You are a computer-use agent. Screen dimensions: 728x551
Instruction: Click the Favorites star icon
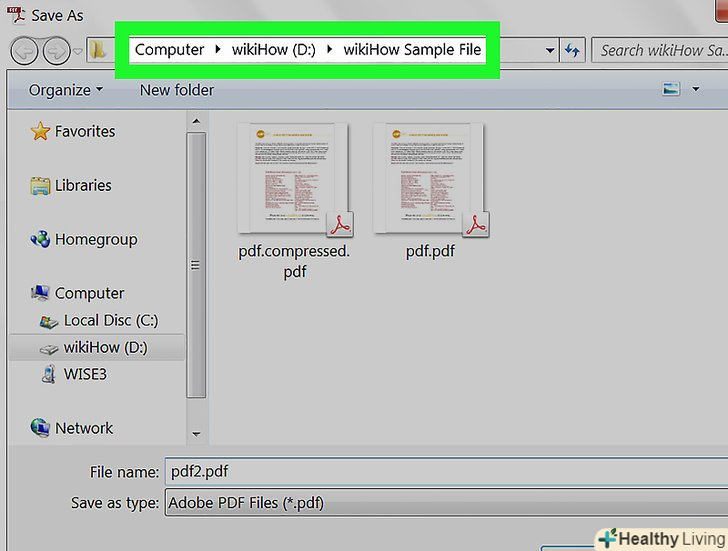[40, 131]
